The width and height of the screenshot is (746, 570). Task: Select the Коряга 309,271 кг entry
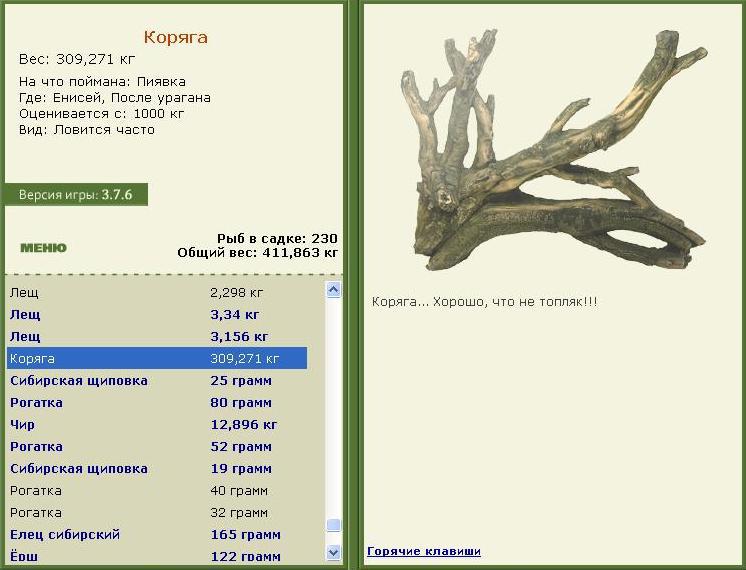[157, 358]
